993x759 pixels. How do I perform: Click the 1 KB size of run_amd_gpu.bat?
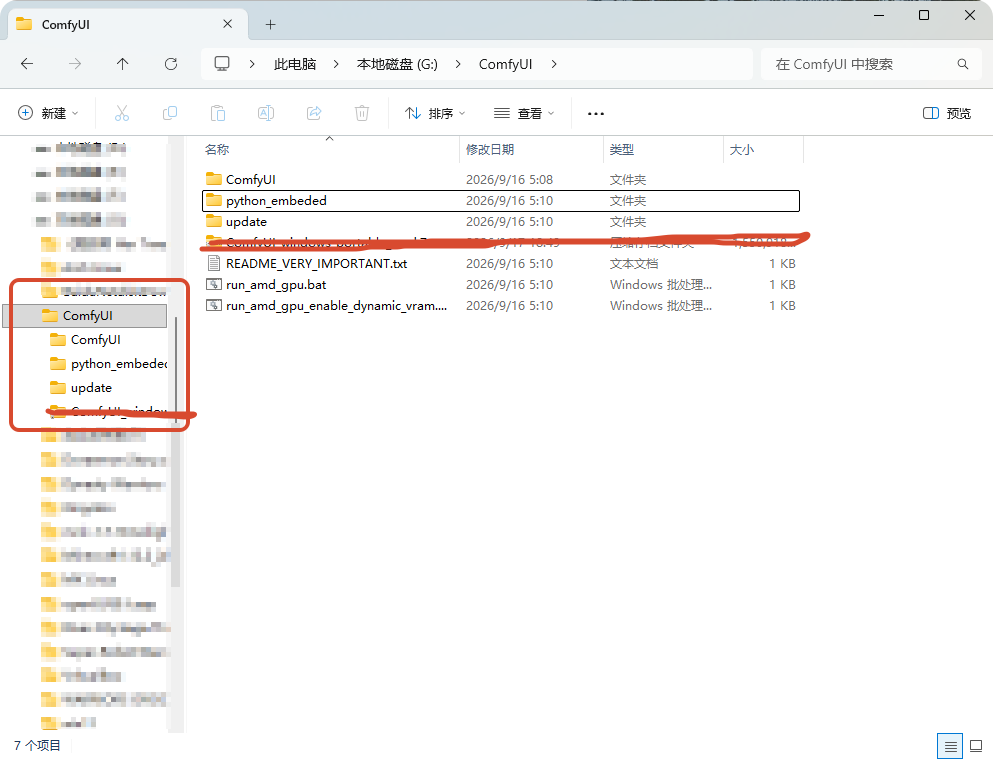tap(782, 285)
